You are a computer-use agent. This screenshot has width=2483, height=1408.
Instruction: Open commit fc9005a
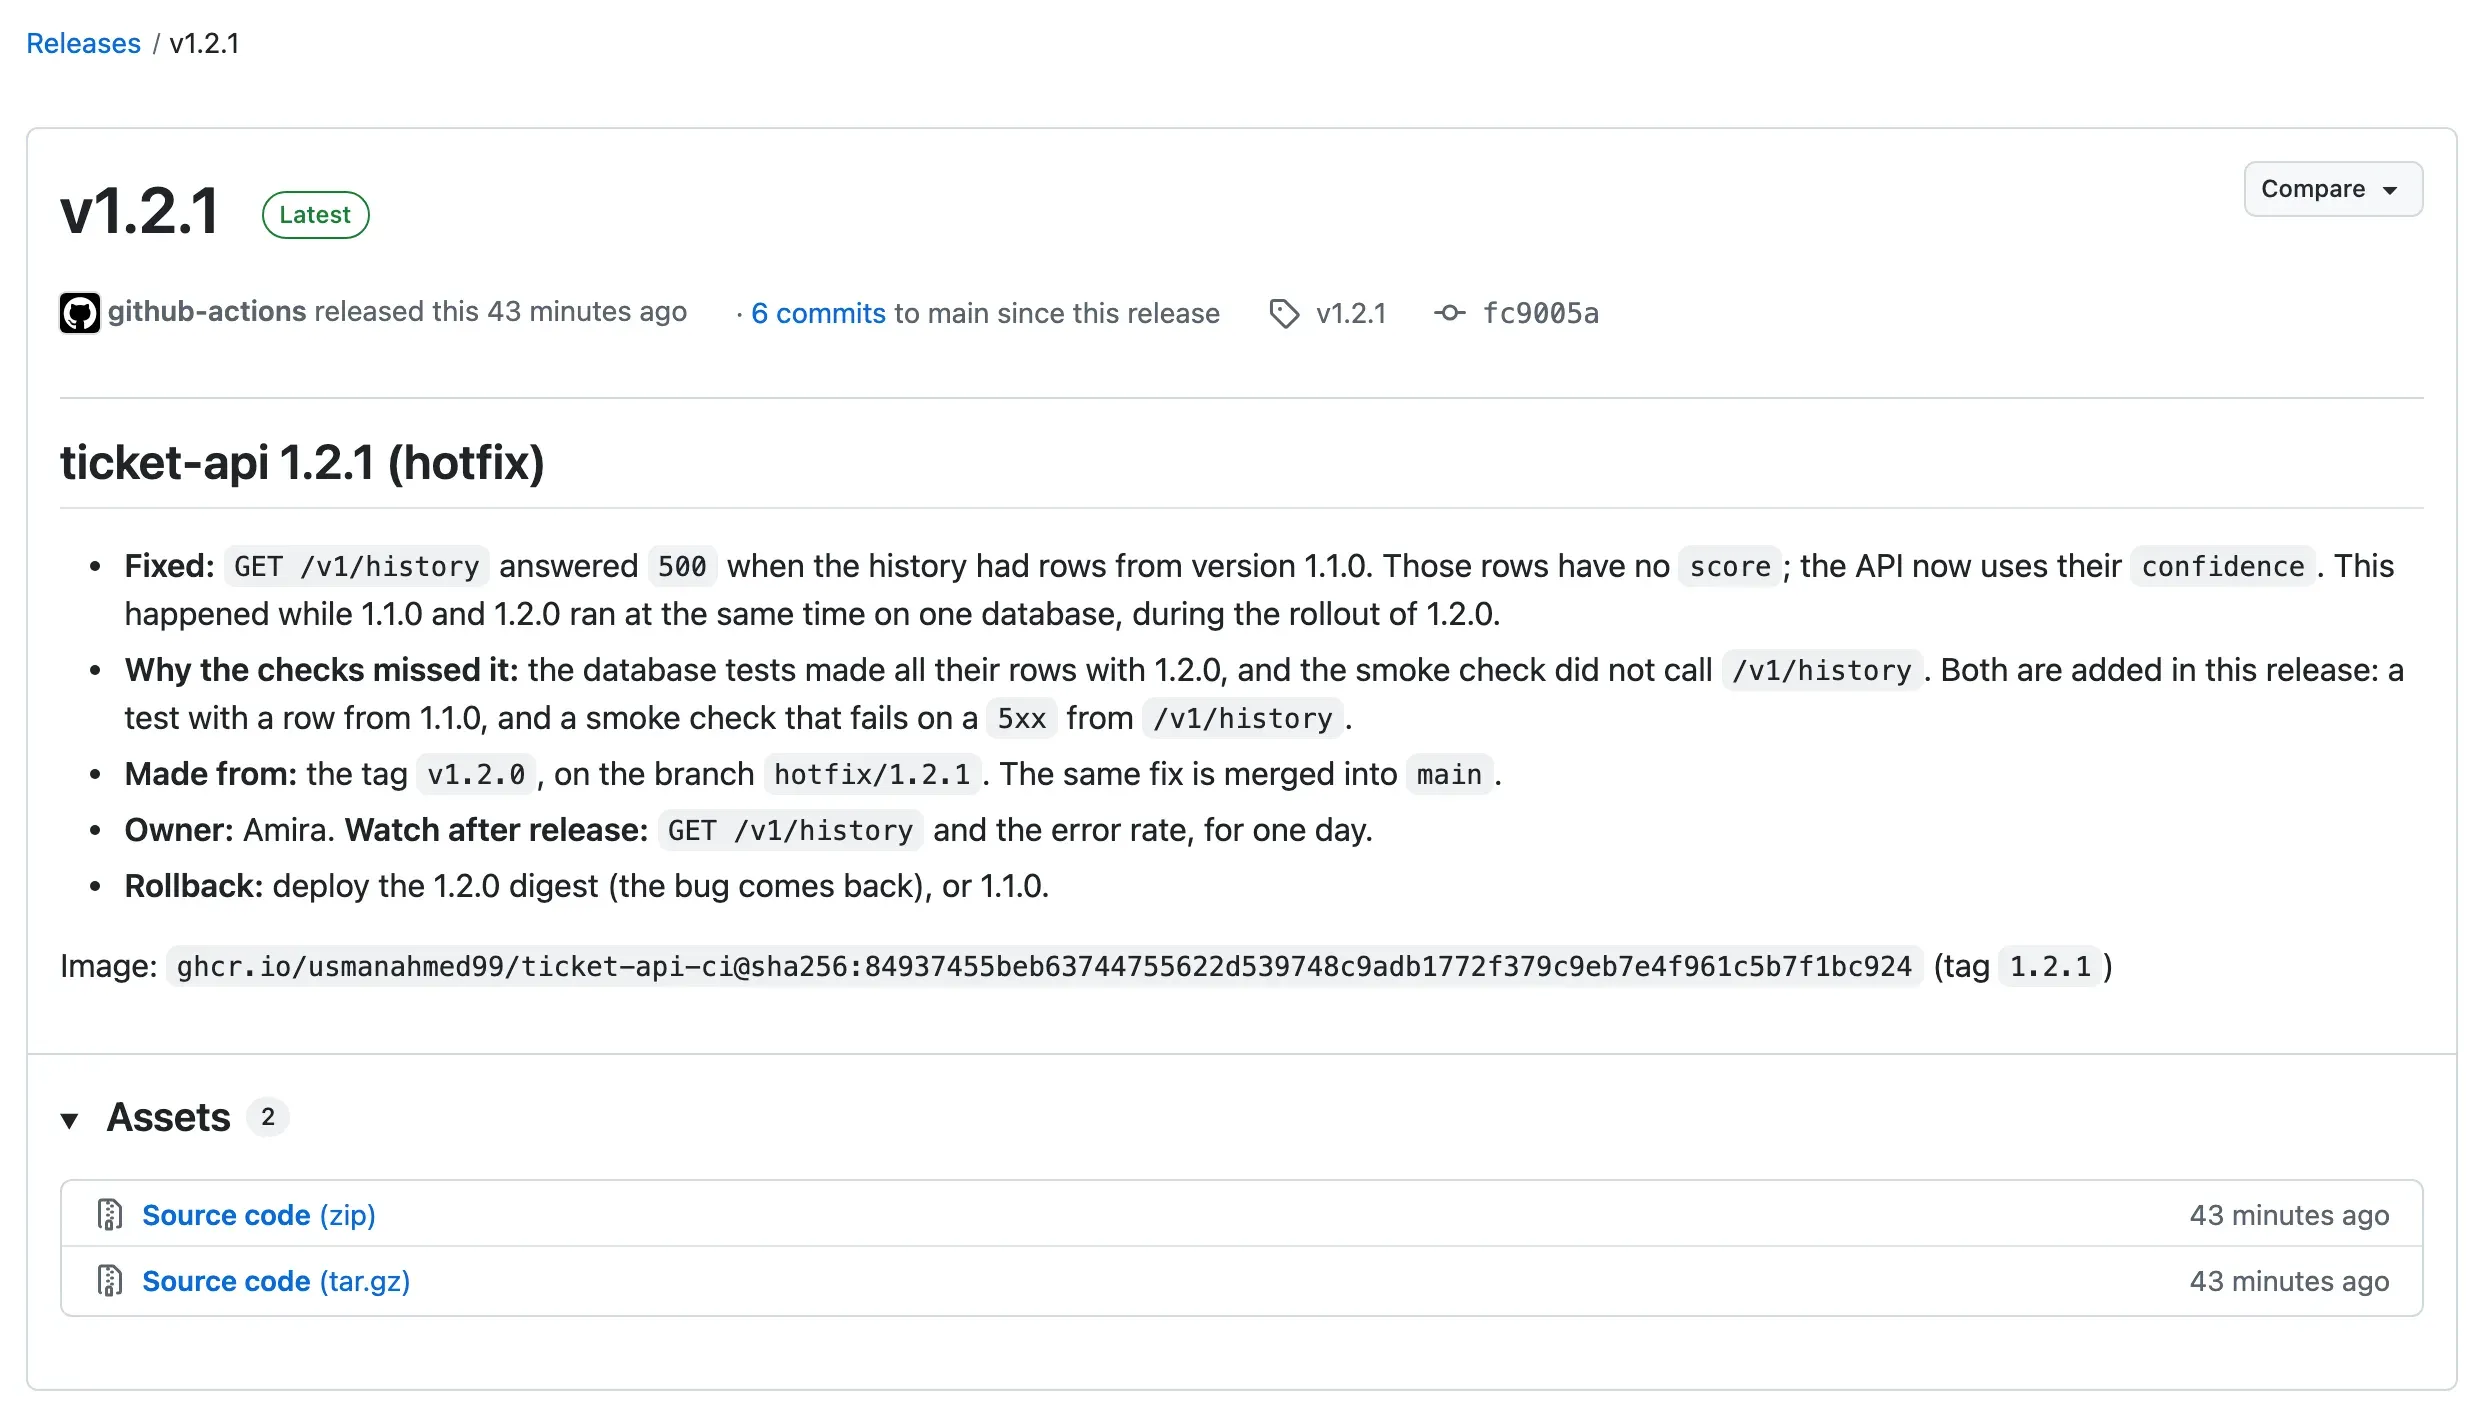[1540, 314]
